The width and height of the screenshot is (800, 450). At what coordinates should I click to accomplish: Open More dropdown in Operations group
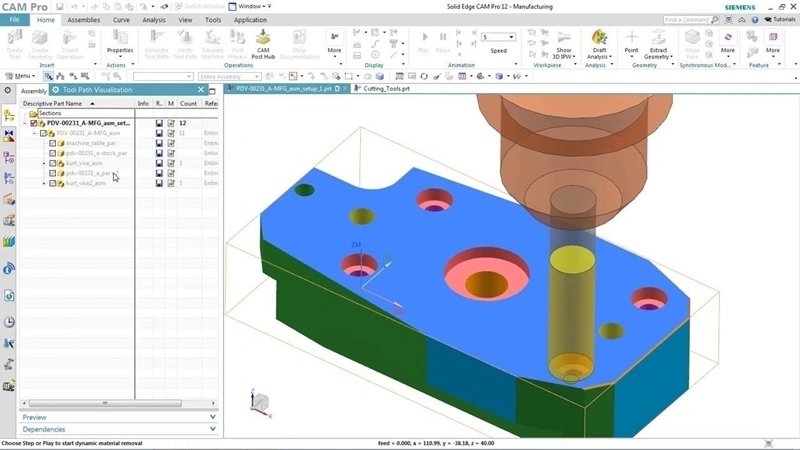pyautogui.click(x=334, y=43)
